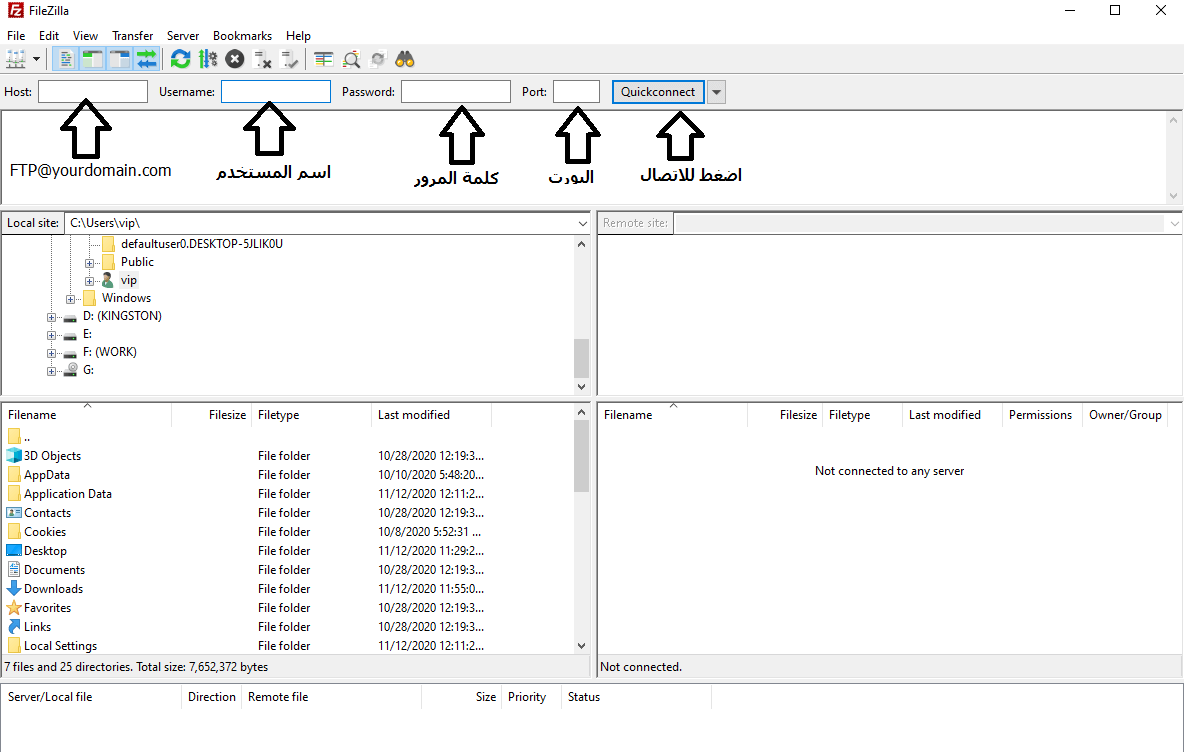Click the Downloads folder icon
Image resolution: width=1184 pixels, height=752 pixels.
tap(14, 588)
